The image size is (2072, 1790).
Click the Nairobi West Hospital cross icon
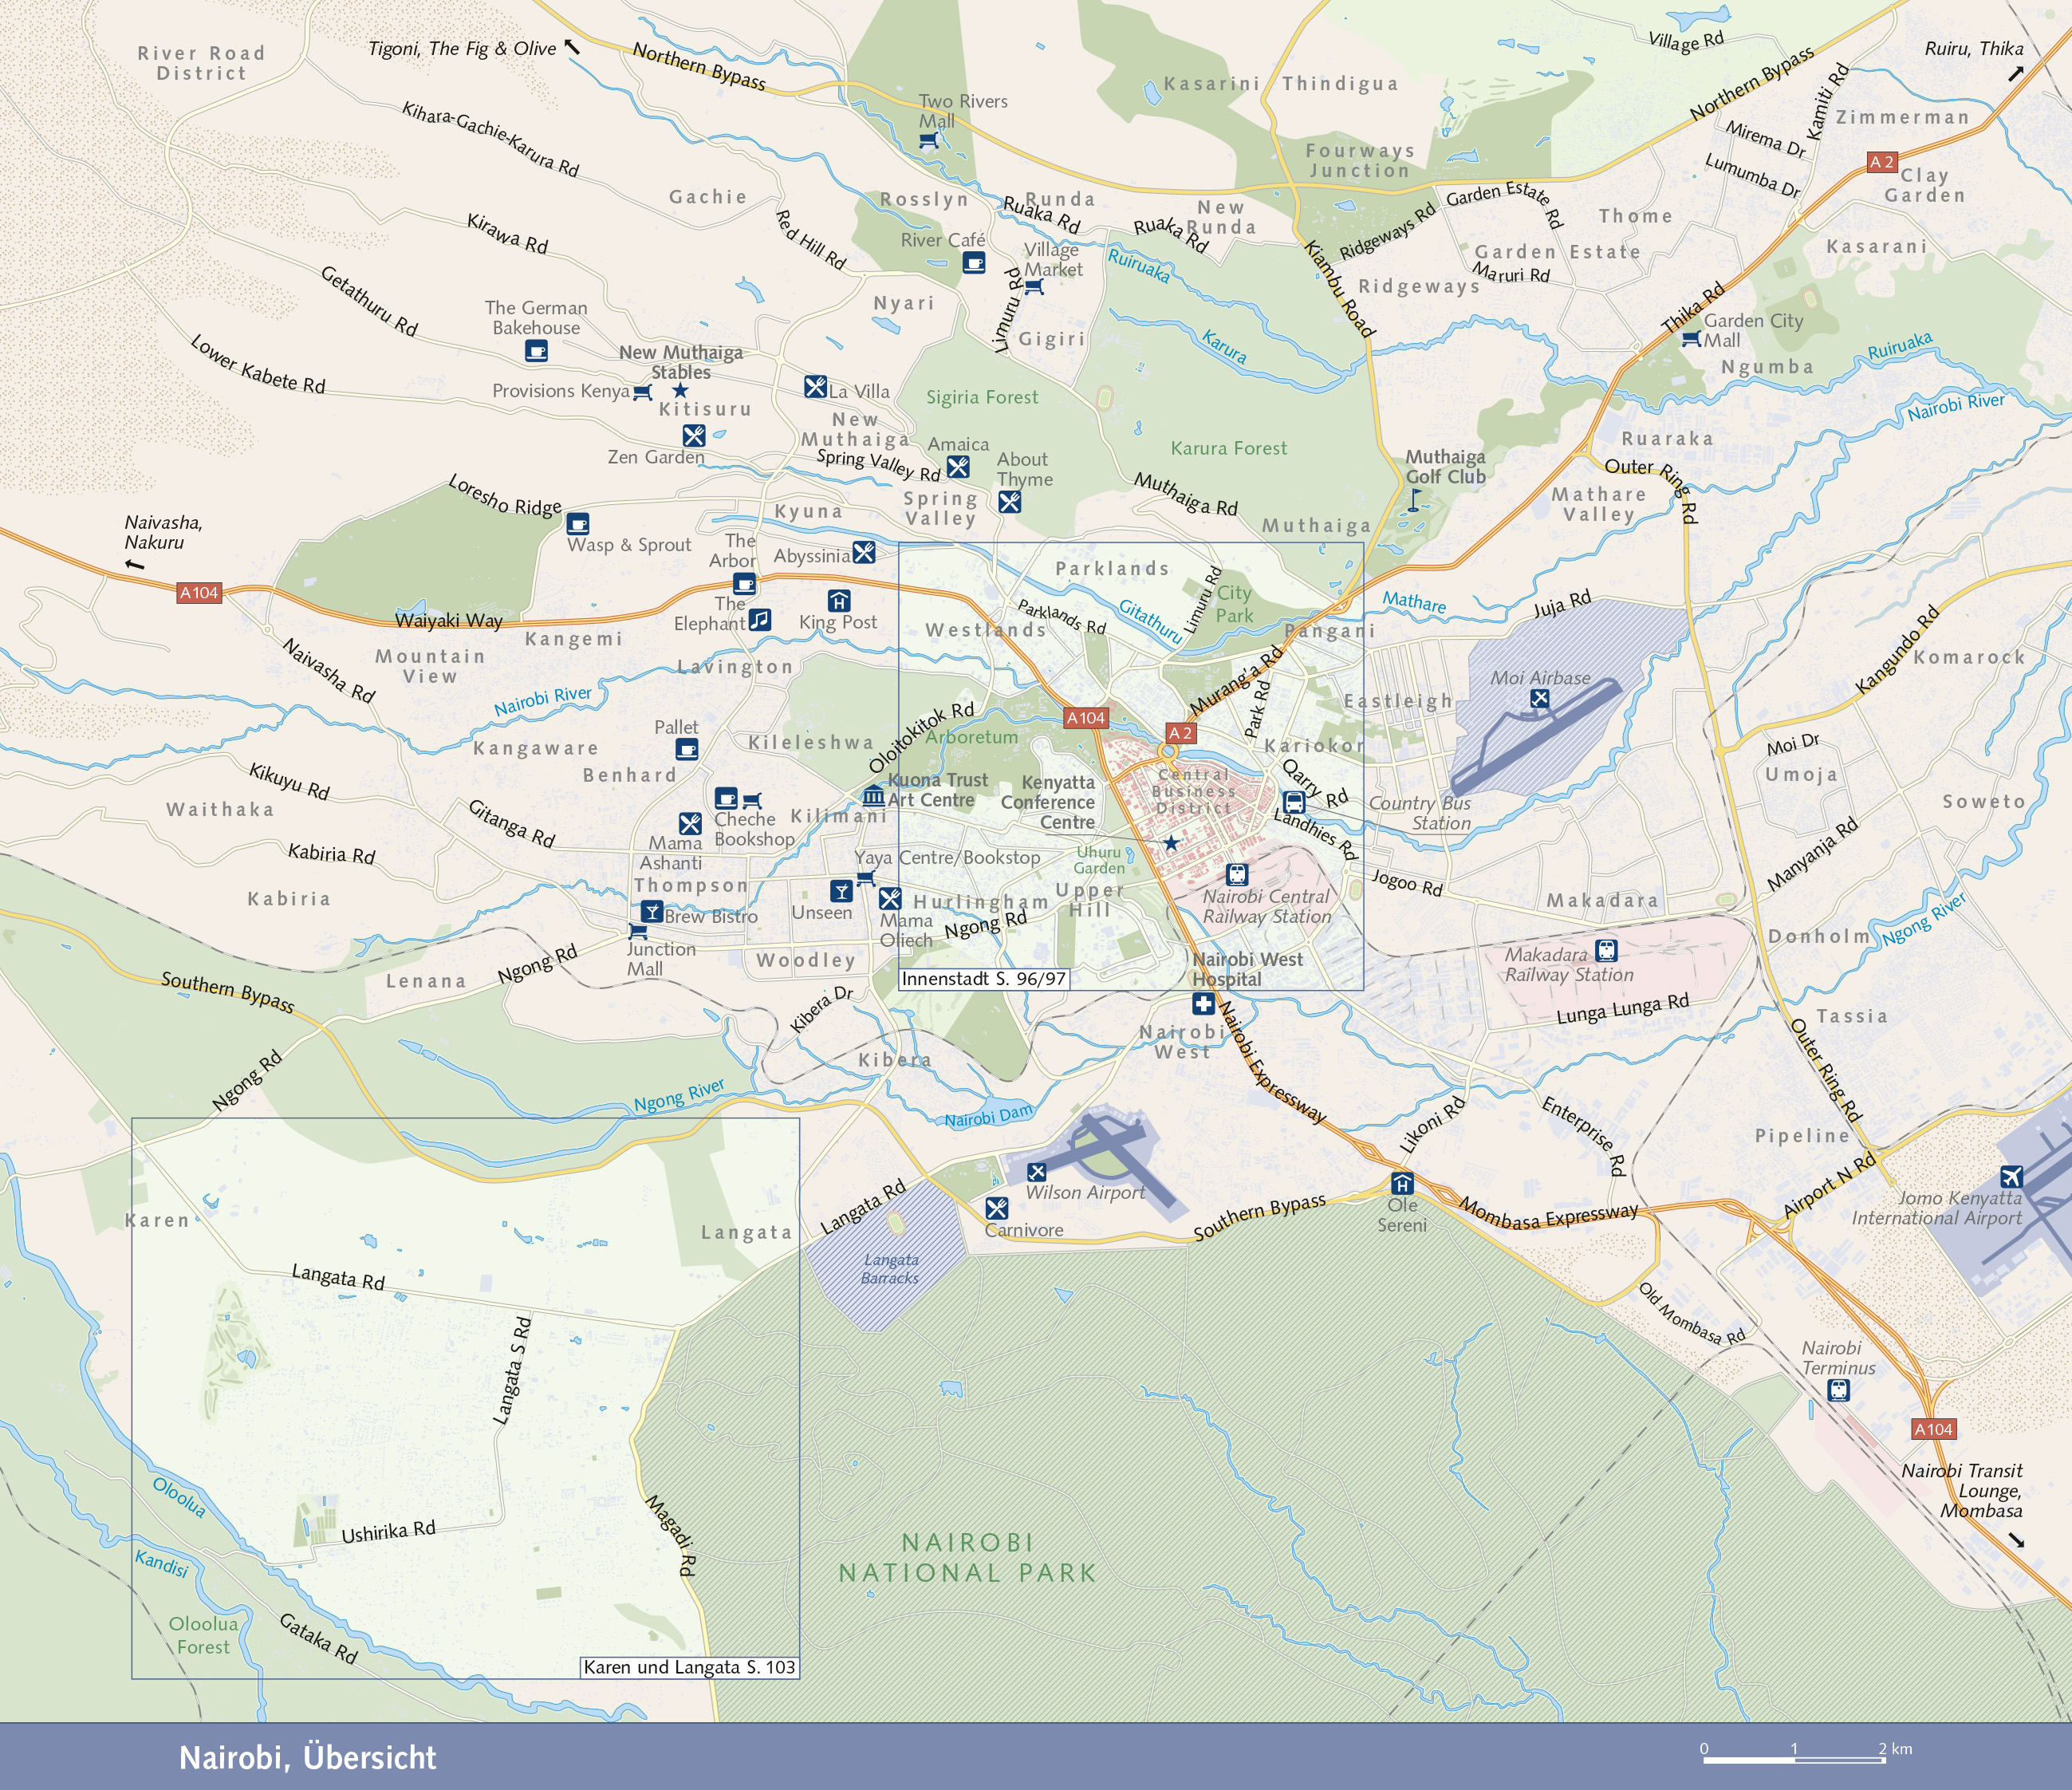pos(1203,1004)
